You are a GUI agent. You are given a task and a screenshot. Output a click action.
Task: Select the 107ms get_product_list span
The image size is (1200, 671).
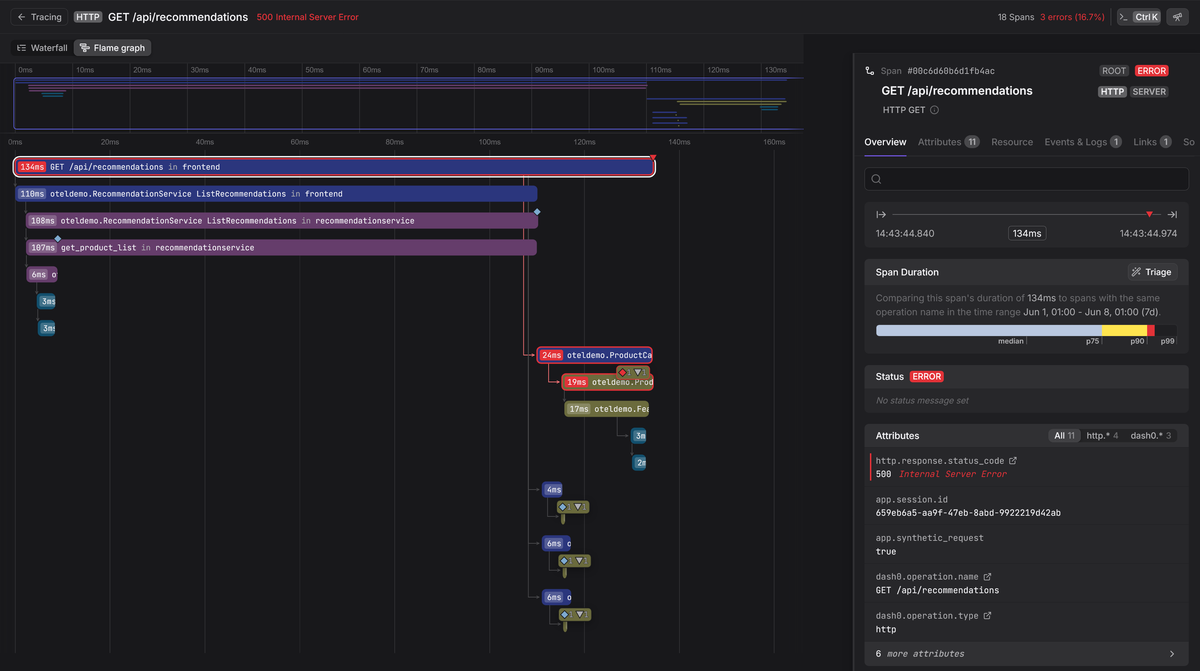click(x=281, y=248)
